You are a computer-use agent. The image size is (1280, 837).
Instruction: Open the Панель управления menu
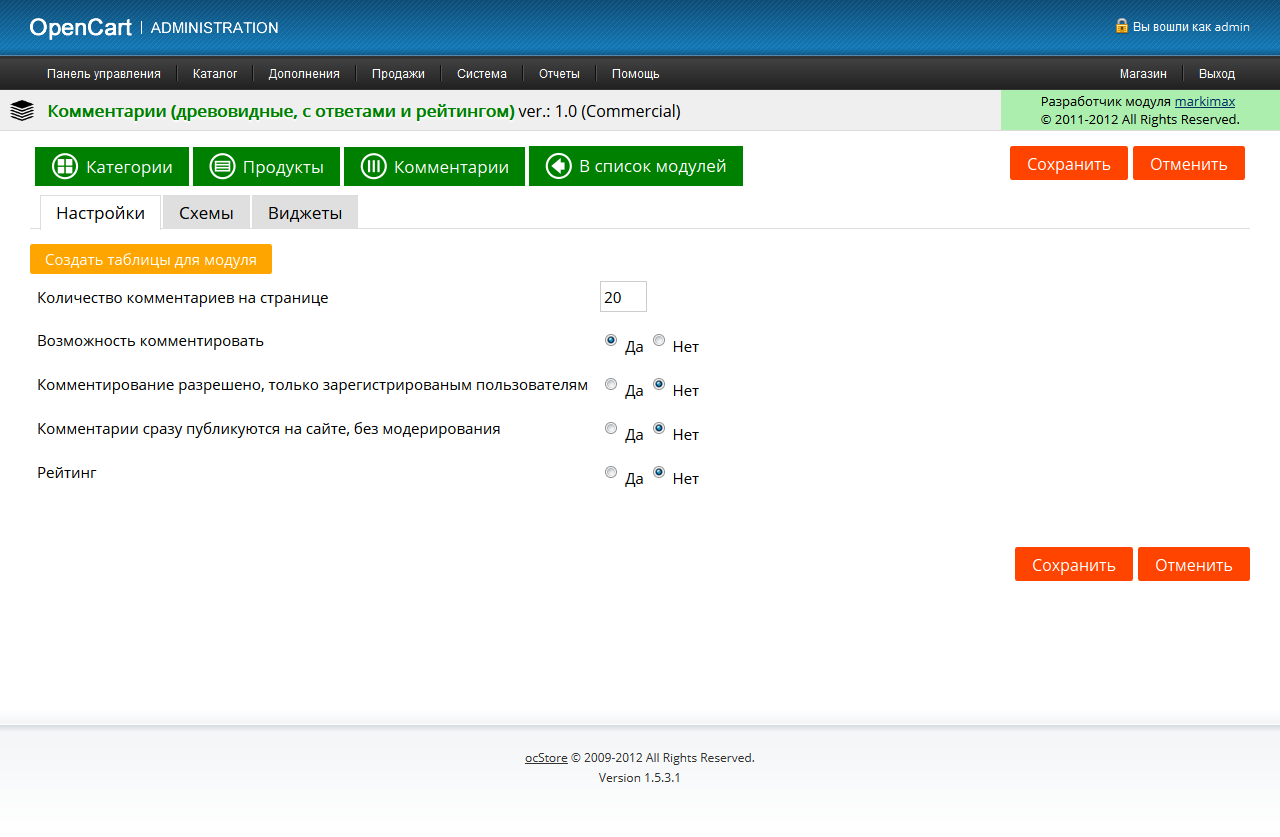coord(104,73)
